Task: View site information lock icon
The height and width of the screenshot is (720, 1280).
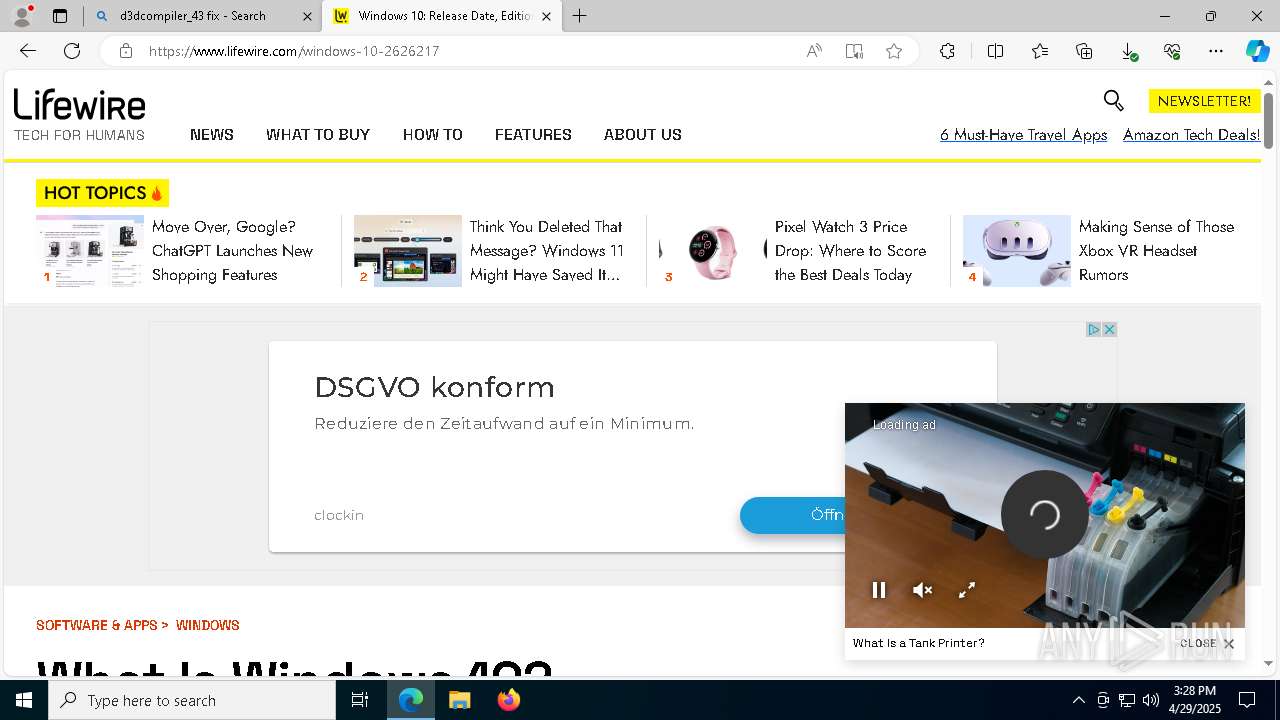Action: pos(126,51)
